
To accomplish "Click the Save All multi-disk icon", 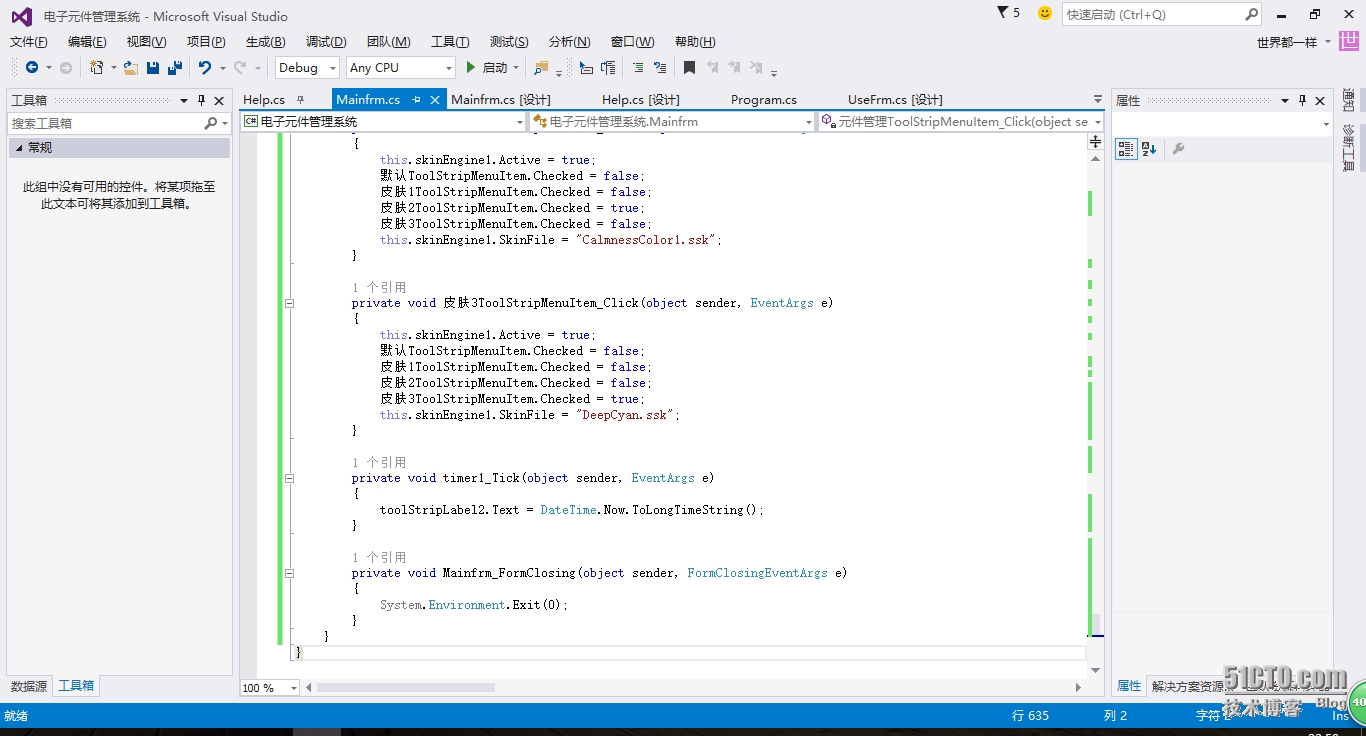I will (x=175, y=68).
